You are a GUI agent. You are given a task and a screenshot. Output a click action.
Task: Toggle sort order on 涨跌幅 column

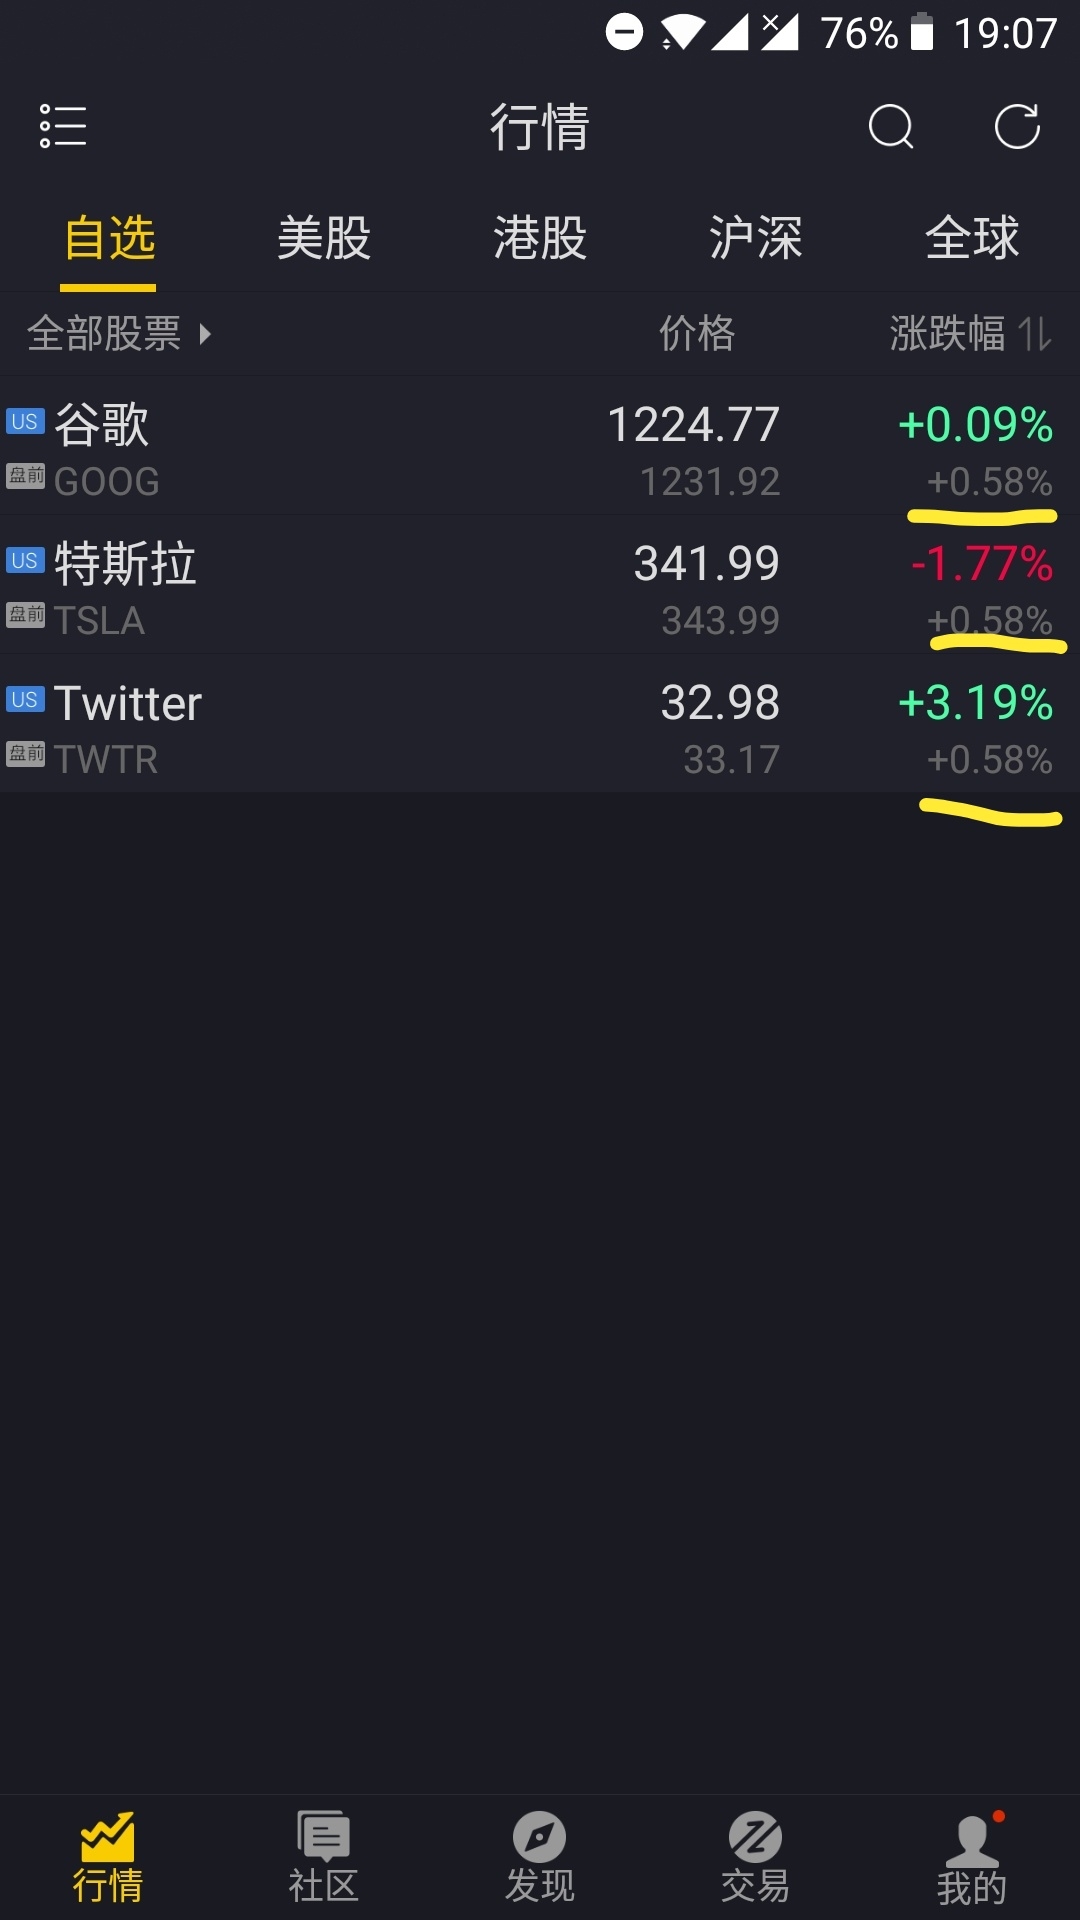(x=971, y=333)
